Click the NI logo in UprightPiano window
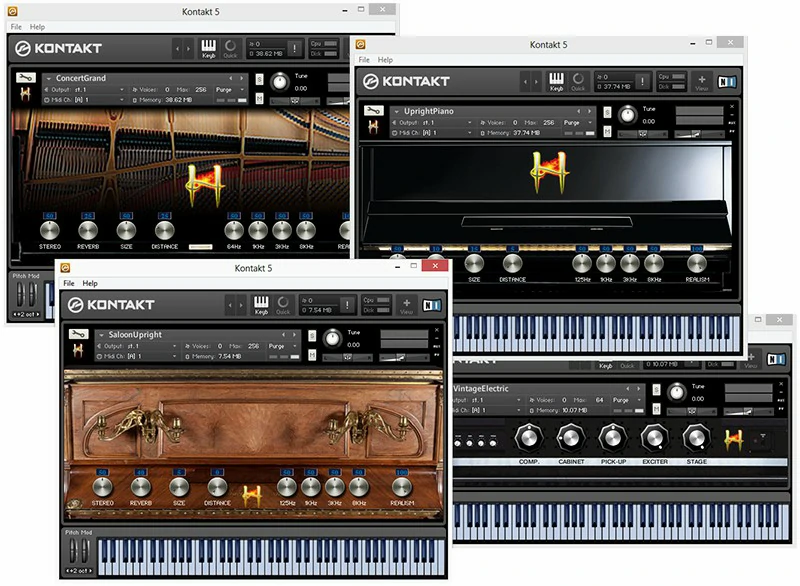800x586 pixels. tap(727, 82)
